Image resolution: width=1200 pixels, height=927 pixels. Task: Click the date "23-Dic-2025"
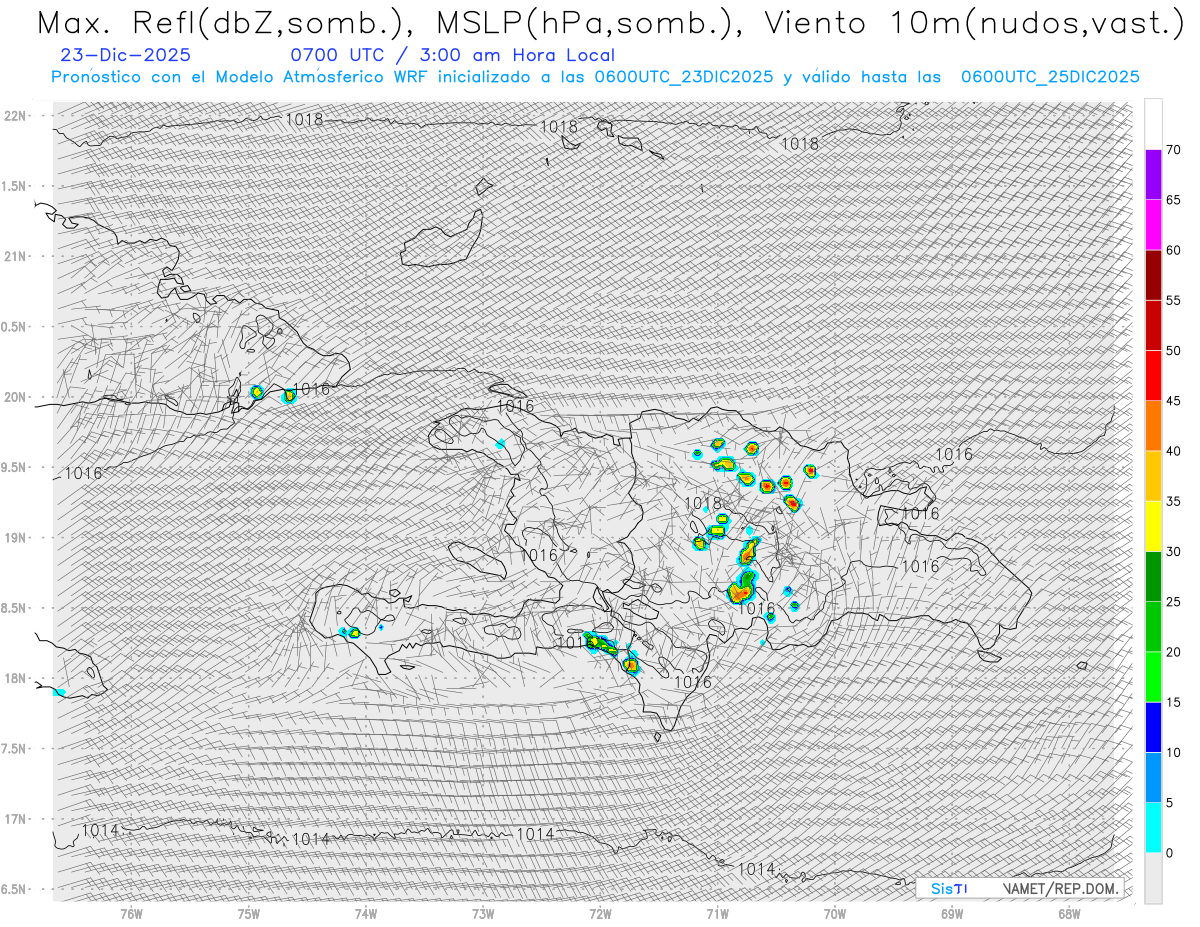[x=126, y=55]
